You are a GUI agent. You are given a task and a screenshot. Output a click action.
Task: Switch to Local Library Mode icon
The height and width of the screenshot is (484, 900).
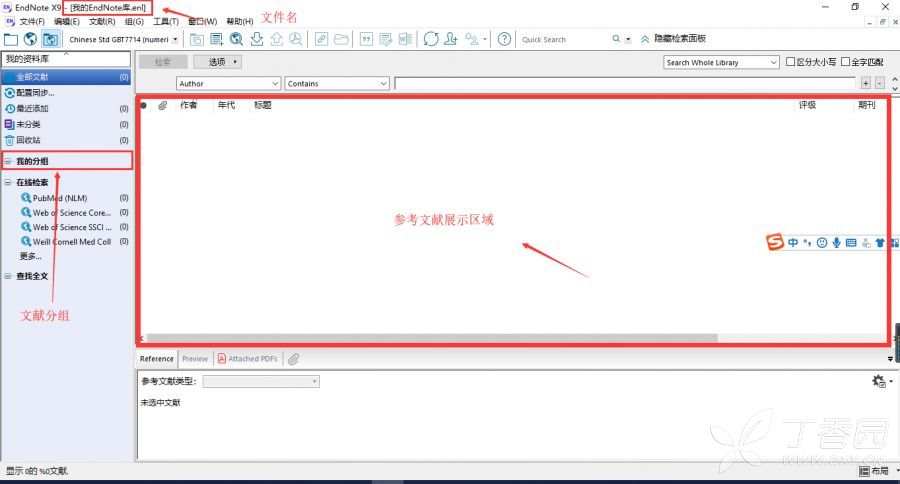click(11, 39)
